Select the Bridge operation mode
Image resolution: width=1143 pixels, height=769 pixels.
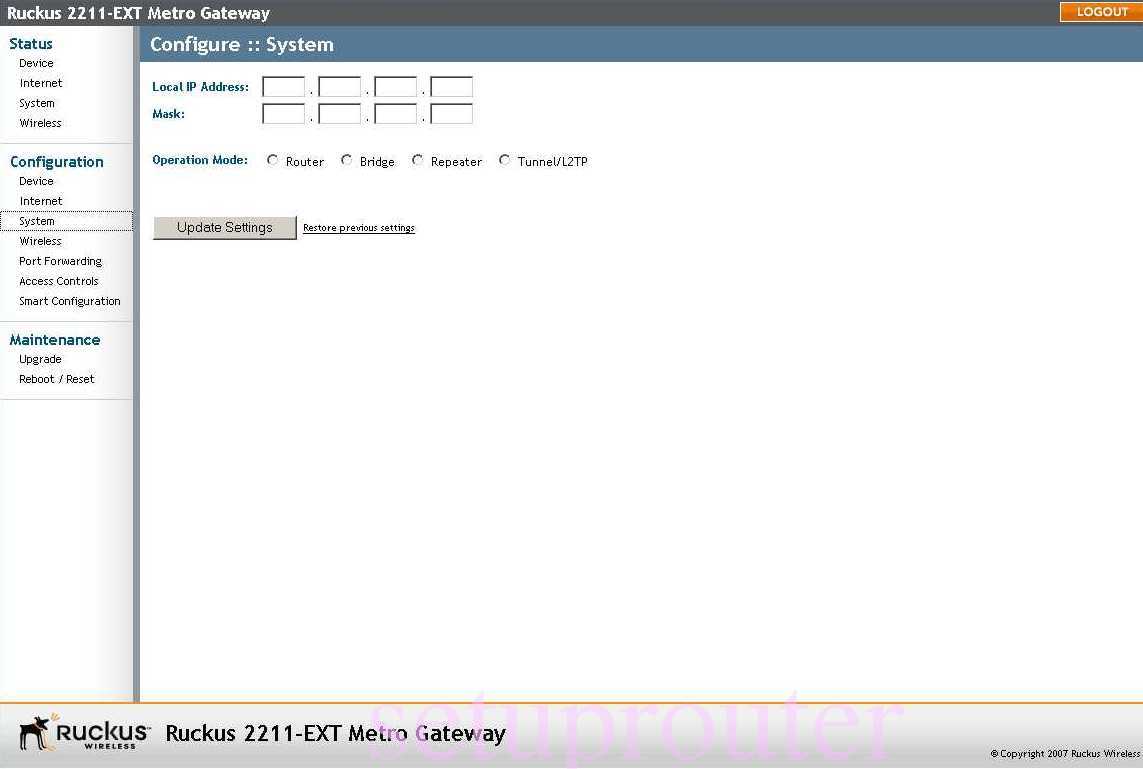pos(346,159)
